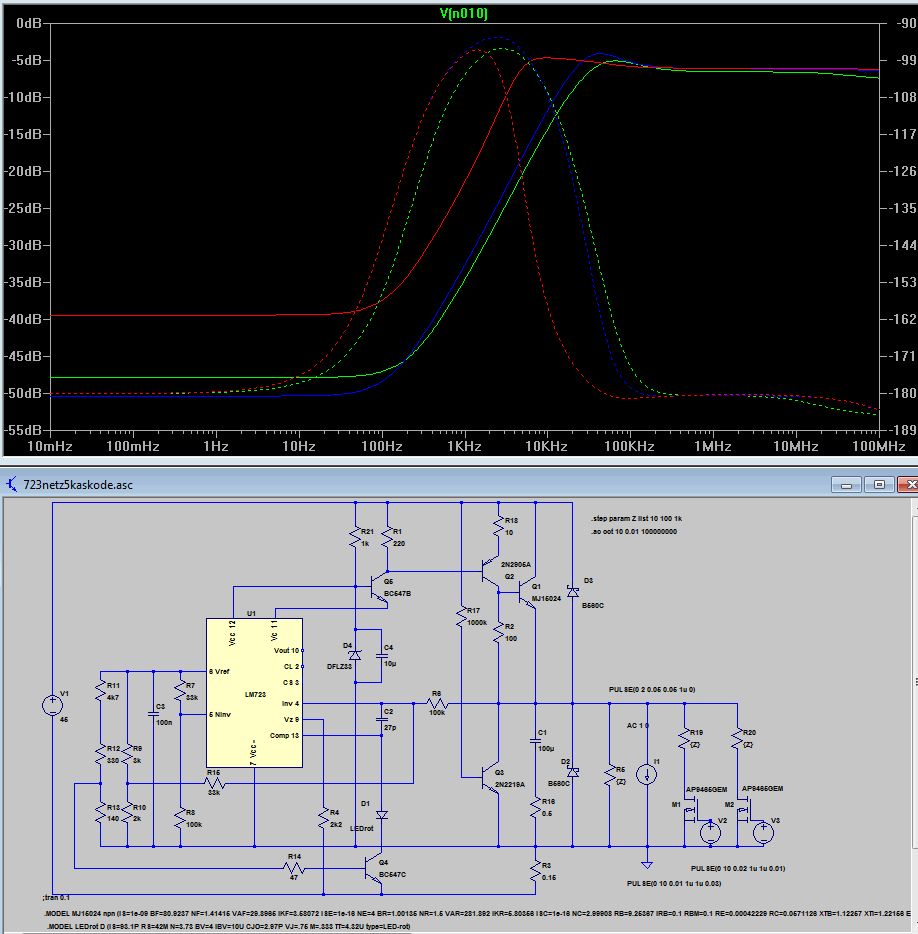Select the V(n010) trace label on plot
Screen dimensions: 918x934
463,13
